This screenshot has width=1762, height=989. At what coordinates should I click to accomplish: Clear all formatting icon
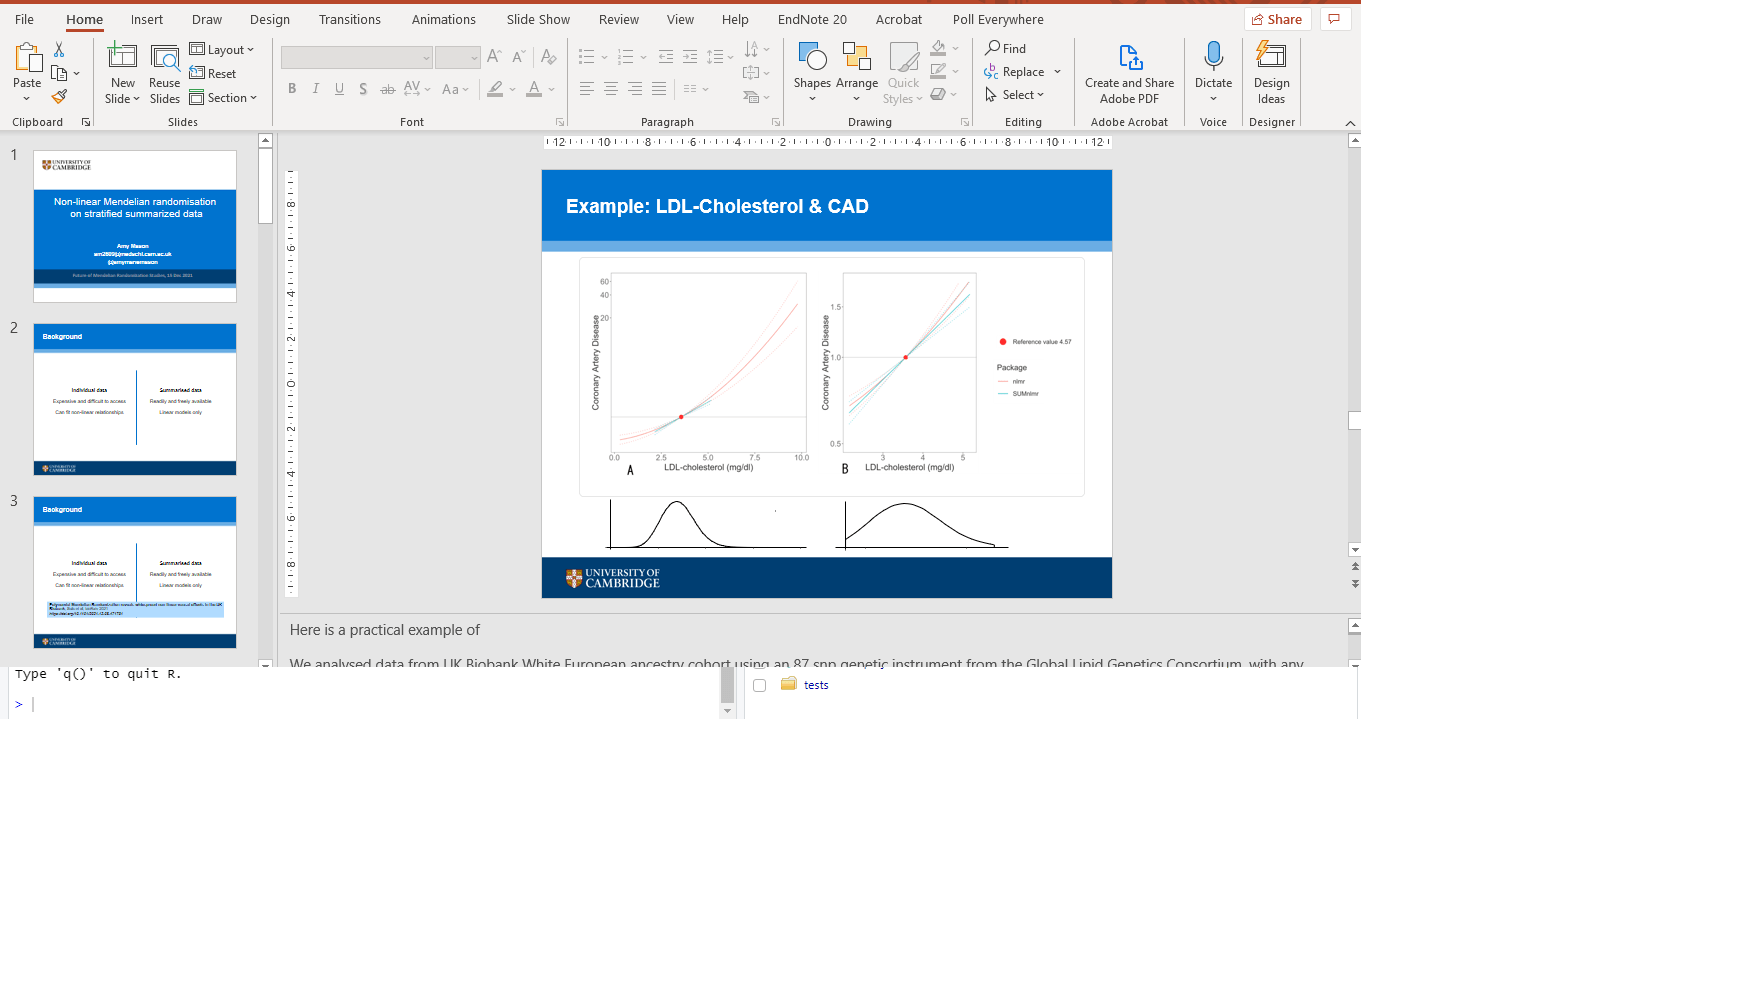548,57
